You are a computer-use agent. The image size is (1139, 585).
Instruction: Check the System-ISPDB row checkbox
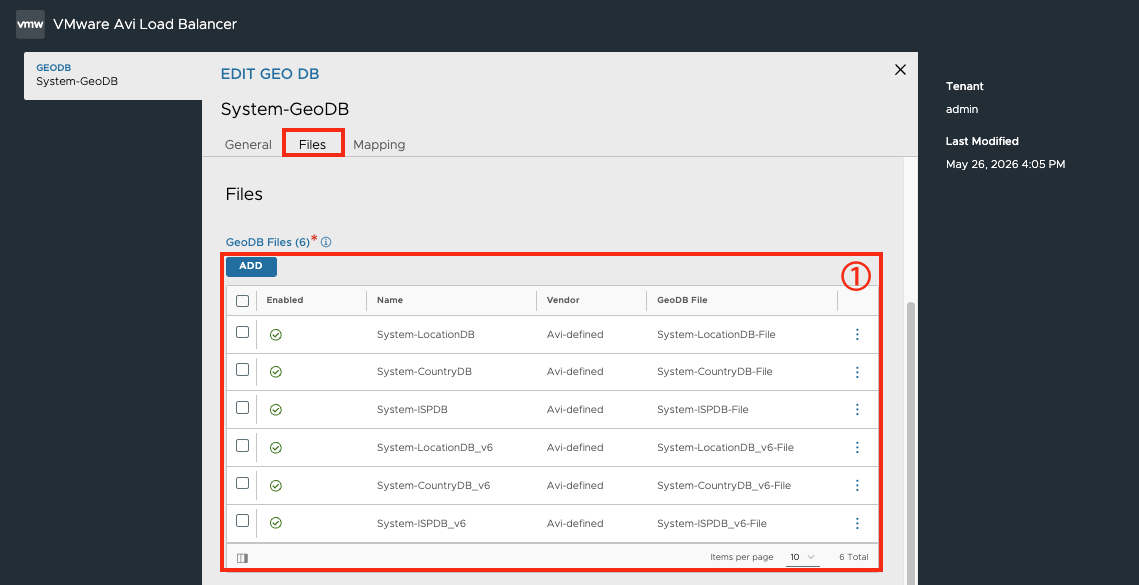tap(243, 408)
